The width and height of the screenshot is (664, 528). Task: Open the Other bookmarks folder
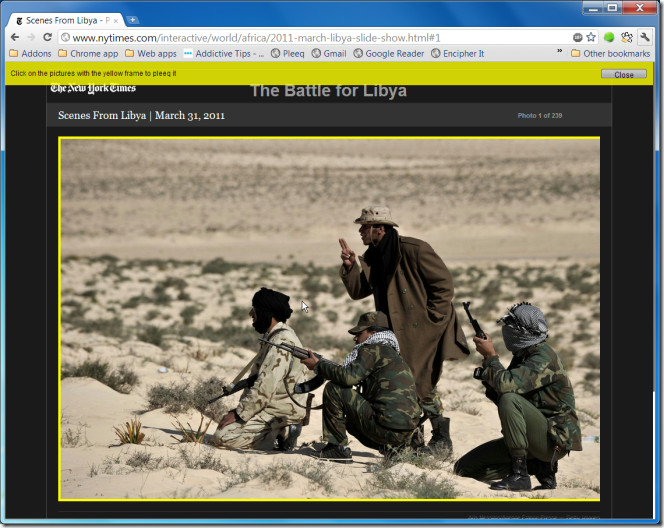(x=611, y=53)
